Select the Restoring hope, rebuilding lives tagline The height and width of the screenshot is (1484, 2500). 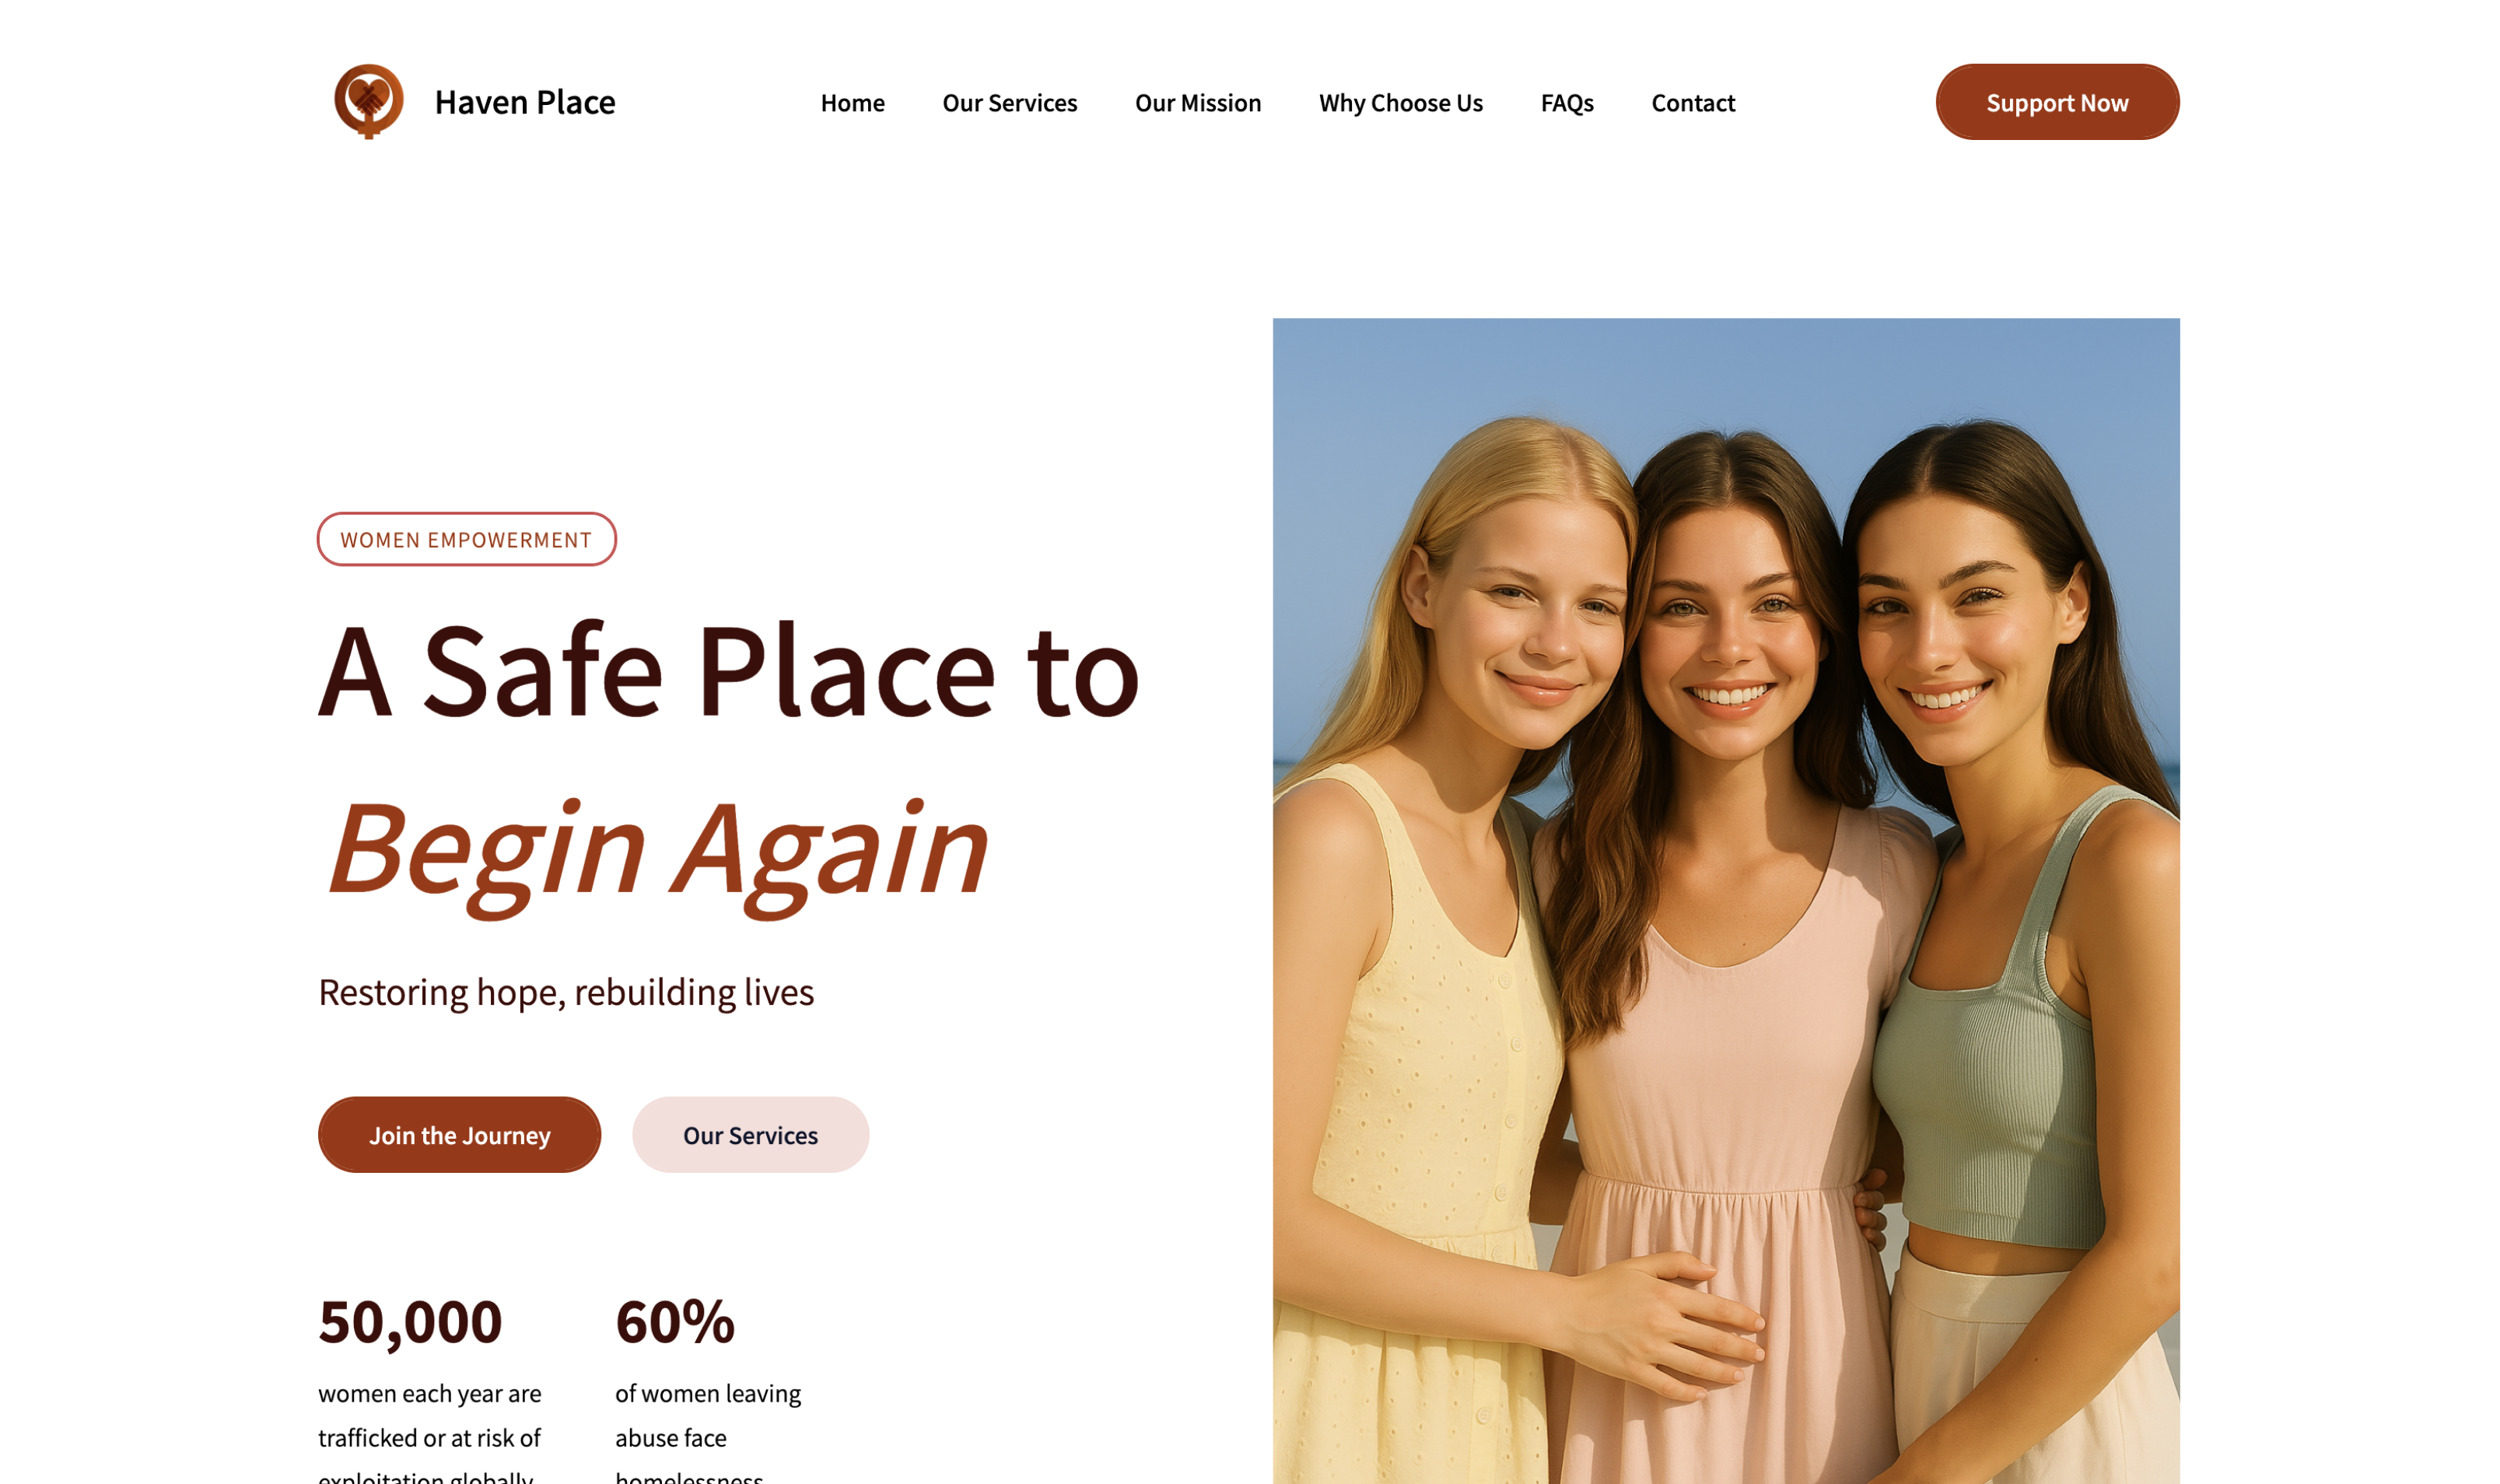click(566, 992)
